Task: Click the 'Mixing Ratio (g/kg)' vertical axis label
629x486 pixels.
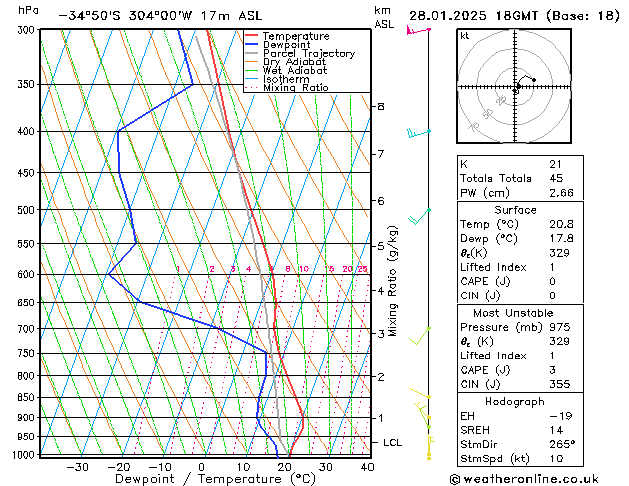Action: [x=392, y=281]
